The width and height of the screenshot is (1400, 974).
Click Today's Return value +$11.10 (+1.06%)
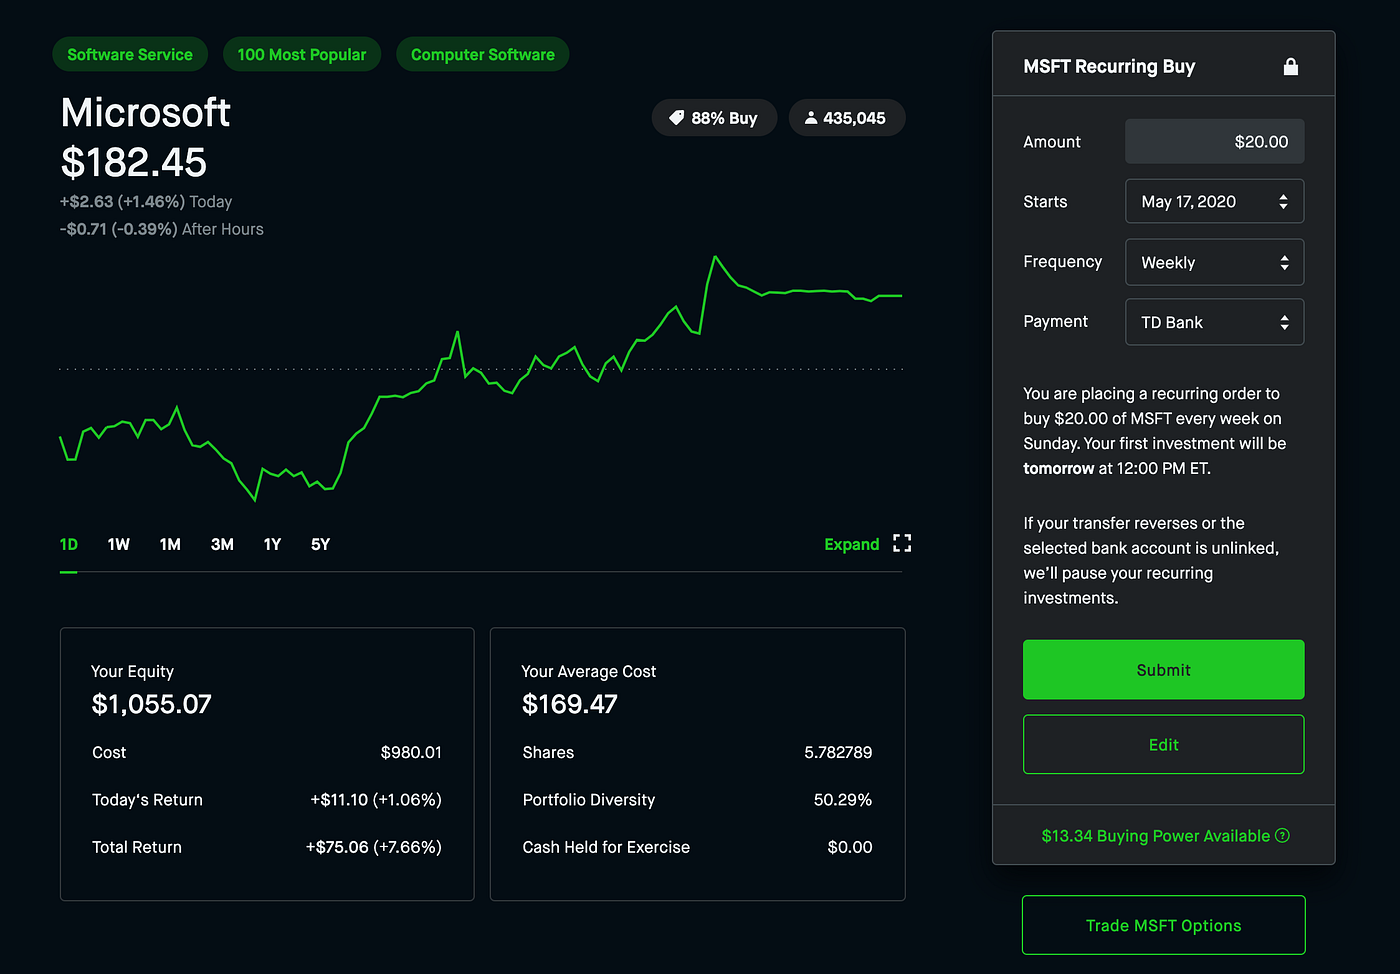tap(376, 800)
